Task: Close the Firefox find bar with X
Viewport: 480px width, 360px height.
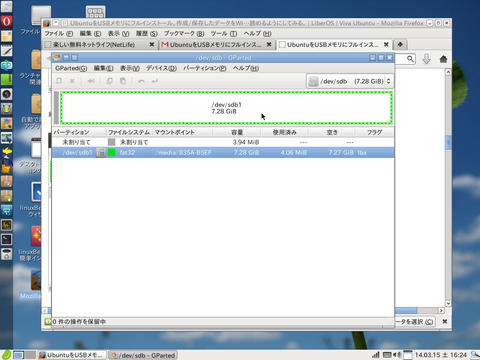Action: point(444,322)
